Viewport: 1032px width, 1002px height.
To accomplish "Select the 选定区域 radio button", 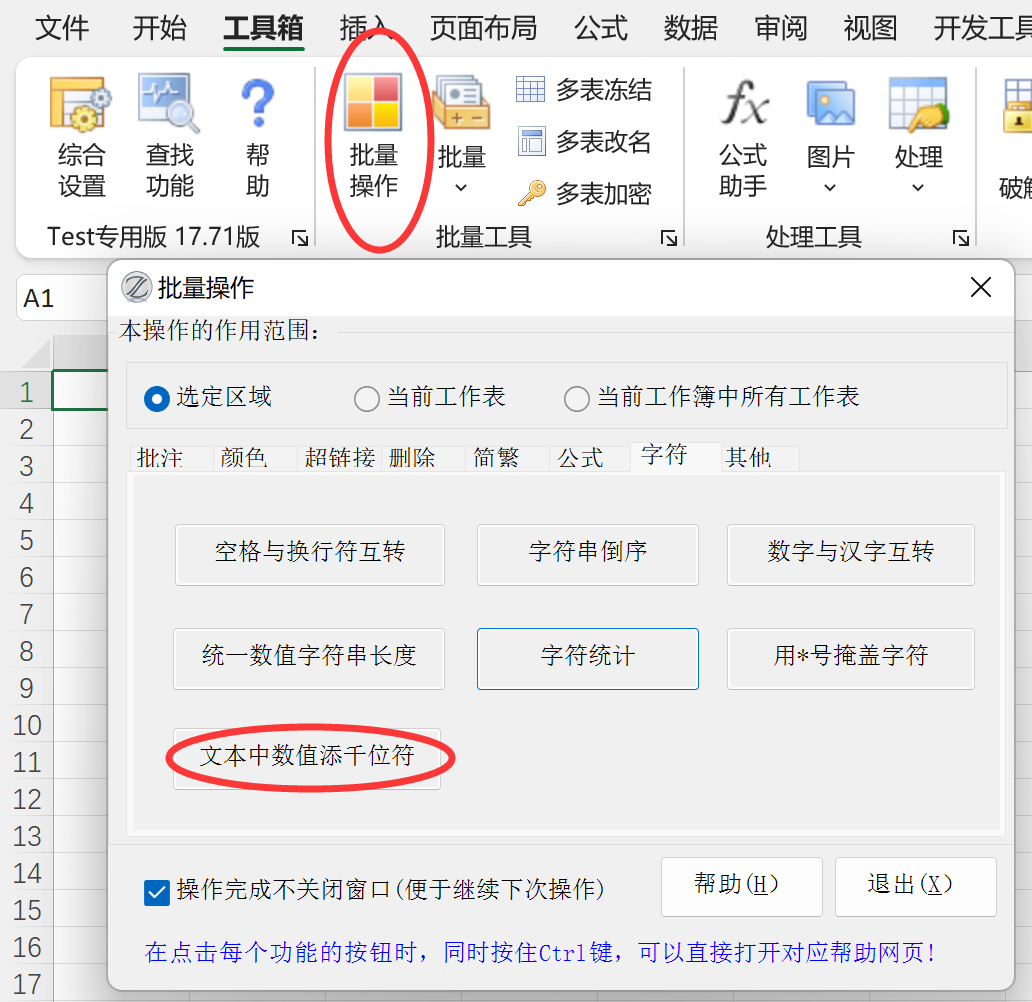I will 156,398.
